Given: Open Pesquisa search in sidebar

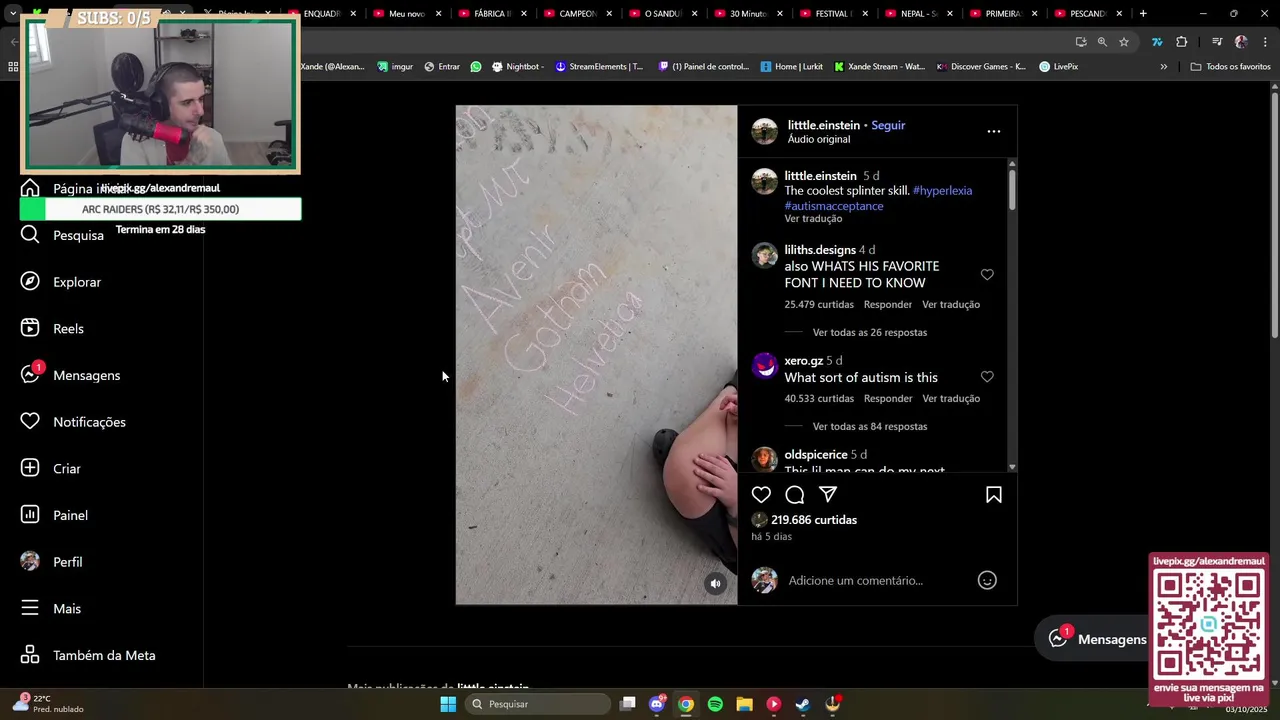Looking at the screenshot, I should 62,235.
